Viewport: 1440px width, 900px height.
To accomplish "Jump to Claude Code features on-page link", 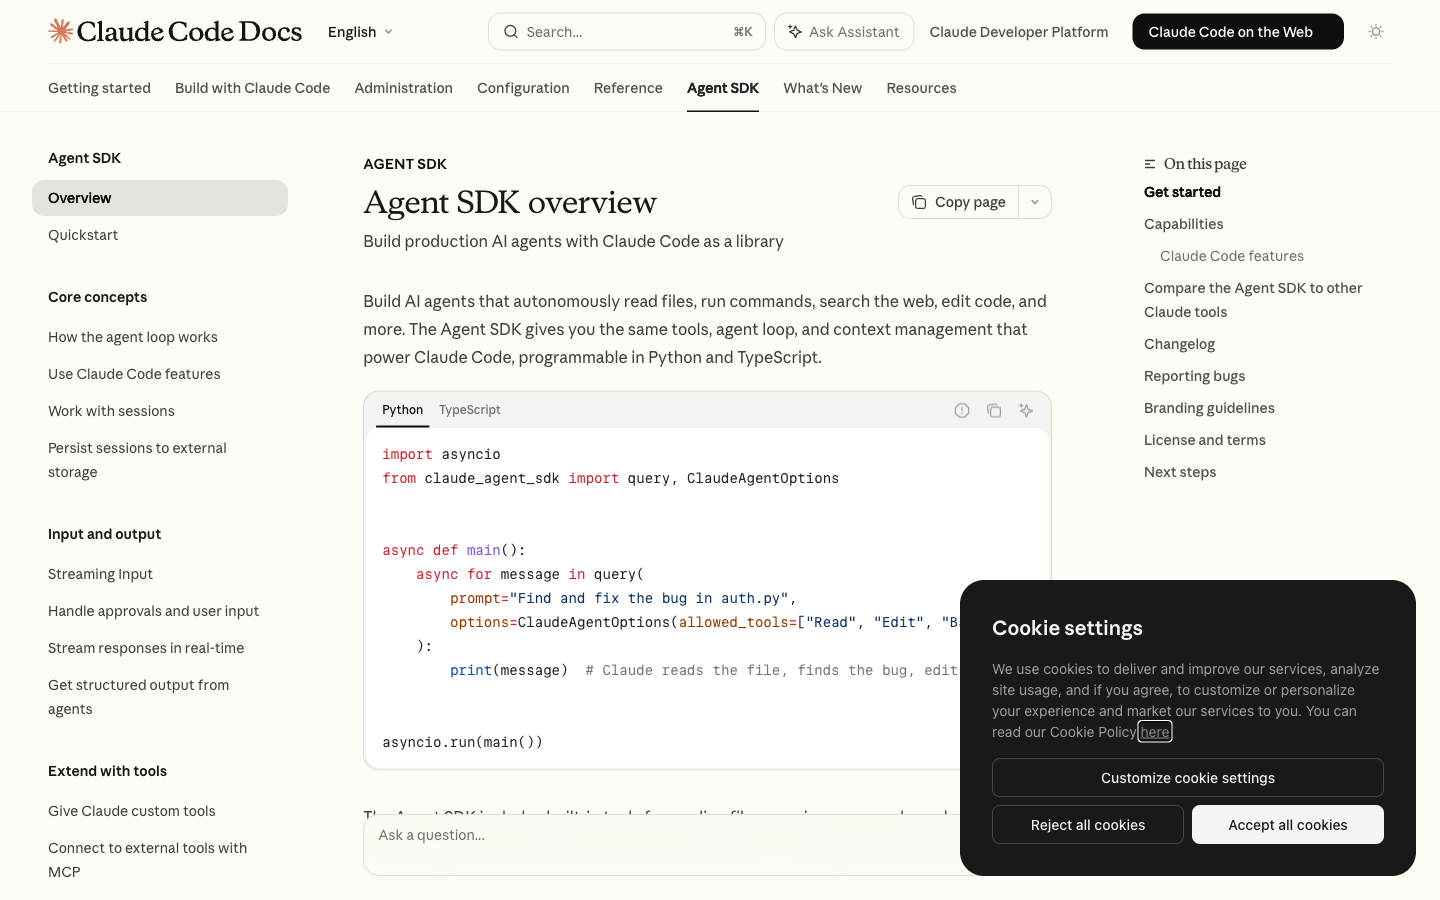I will click(1232, 256).
